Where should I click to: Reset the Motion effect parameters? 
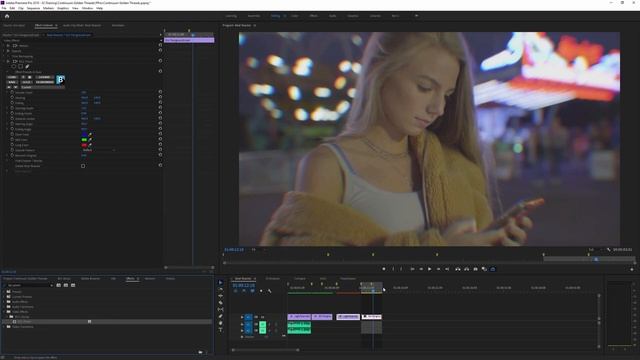pyautogui.click(x=160, y=46)
